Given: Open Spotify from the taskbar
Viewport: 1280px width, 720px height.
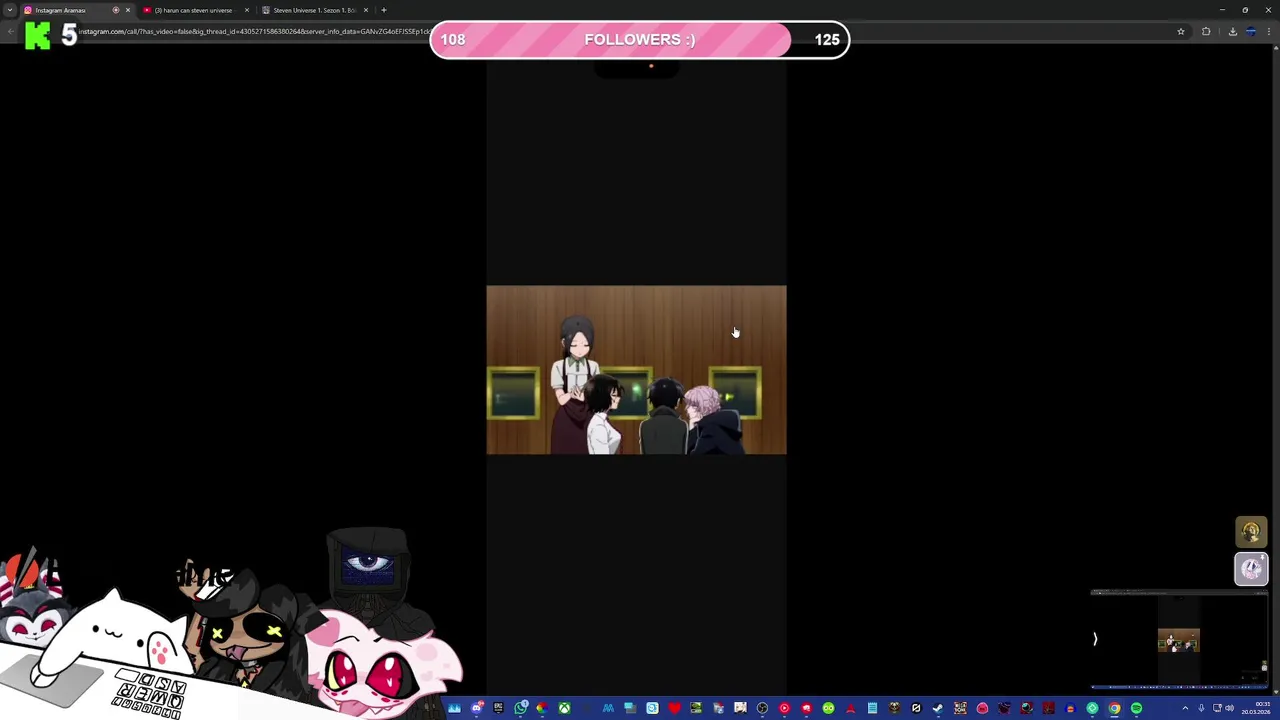Looking at the screenshot, I should [1137, 708].
